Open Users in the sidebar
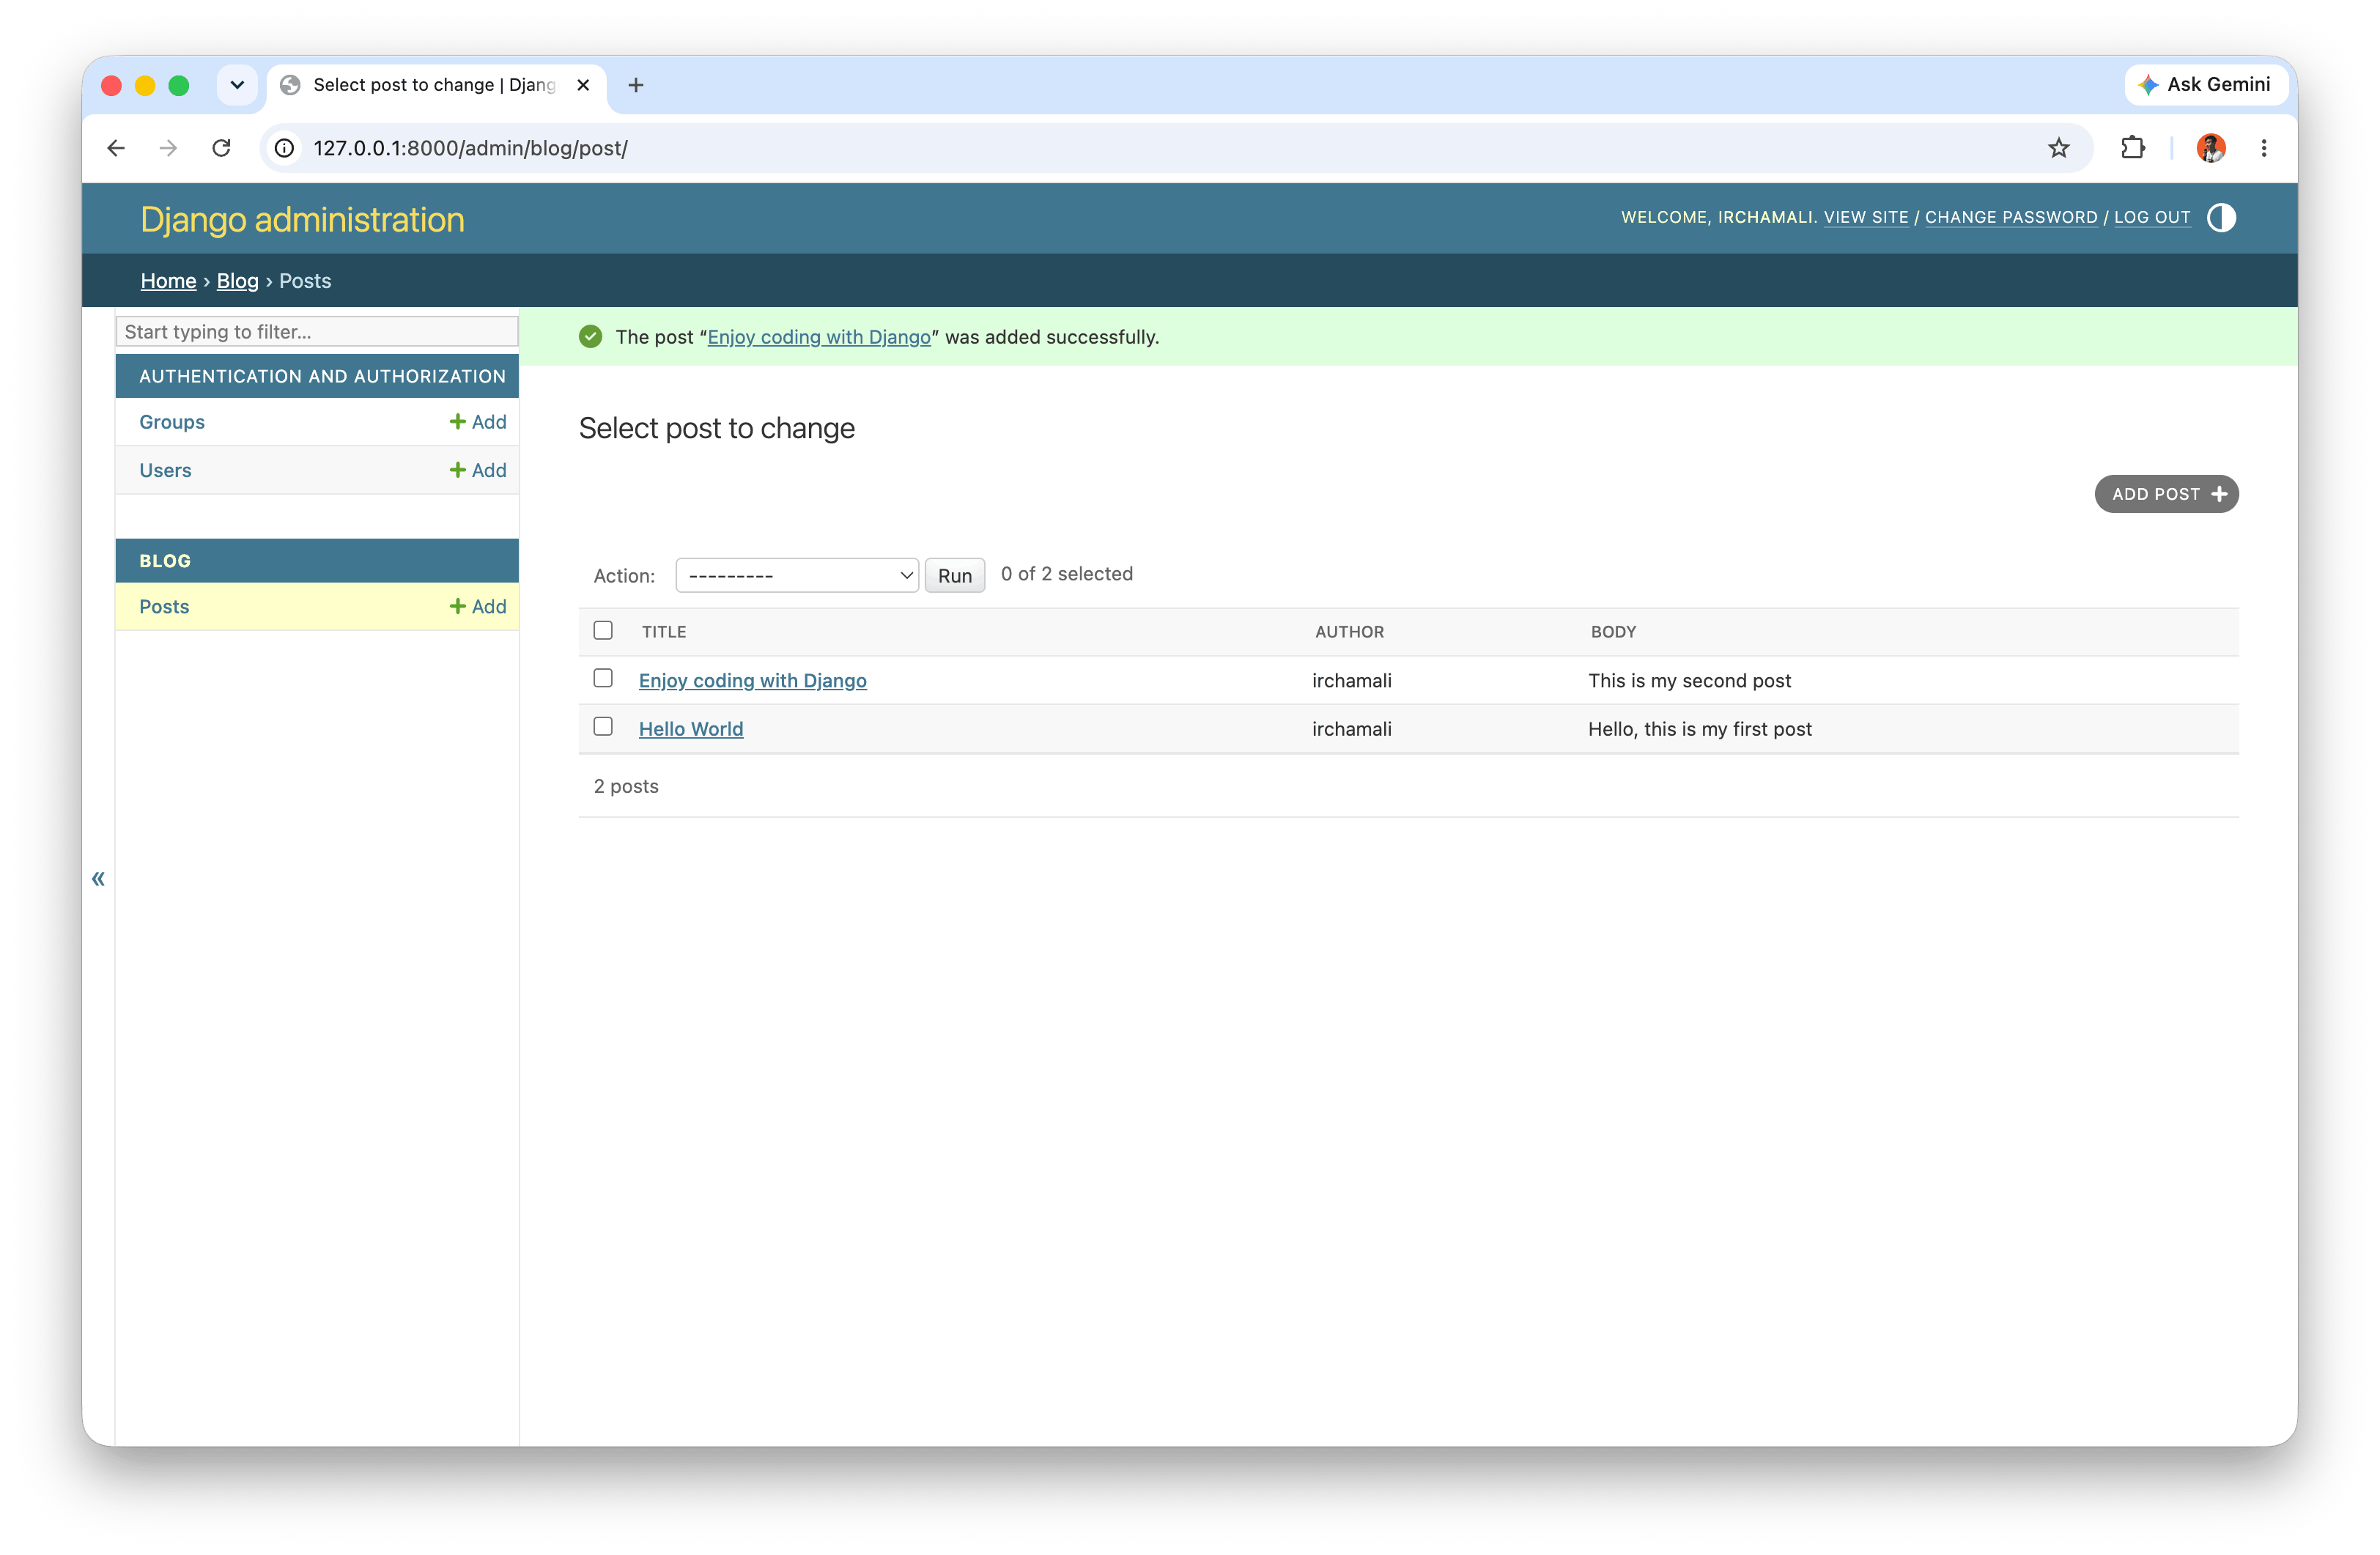Image resolution: width=2380 pixels, height=1555 pixels. (x=165, y=470)
